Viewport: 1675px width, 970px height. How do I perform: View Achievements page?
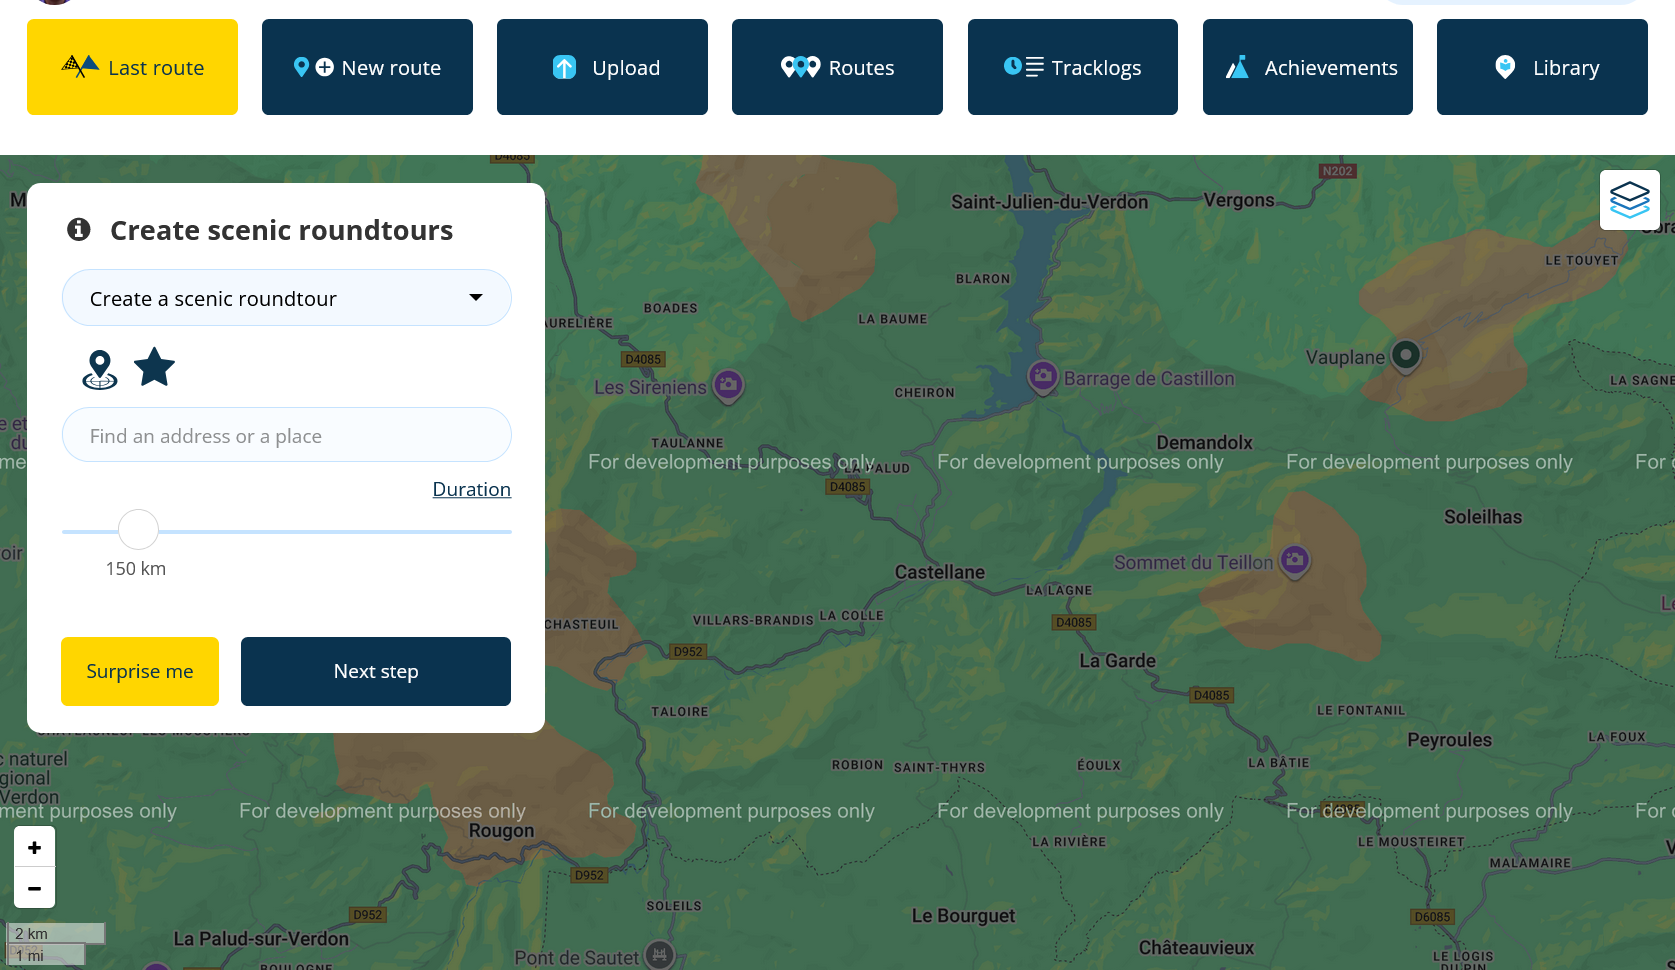coord(1307,67)
